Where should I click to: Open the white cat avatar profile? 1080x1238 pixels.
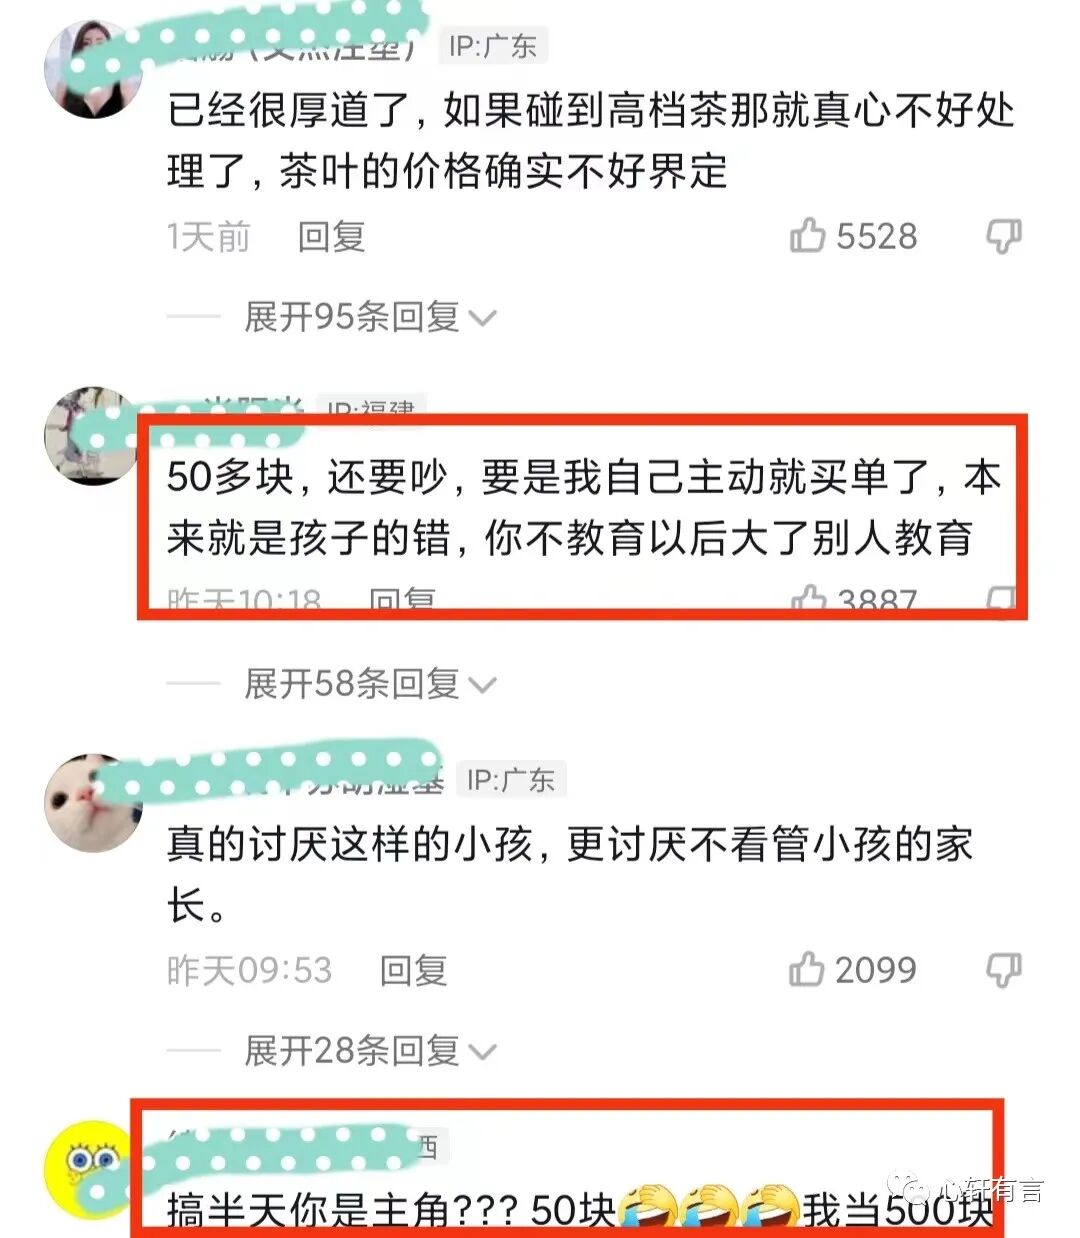(x=92, y=803)
